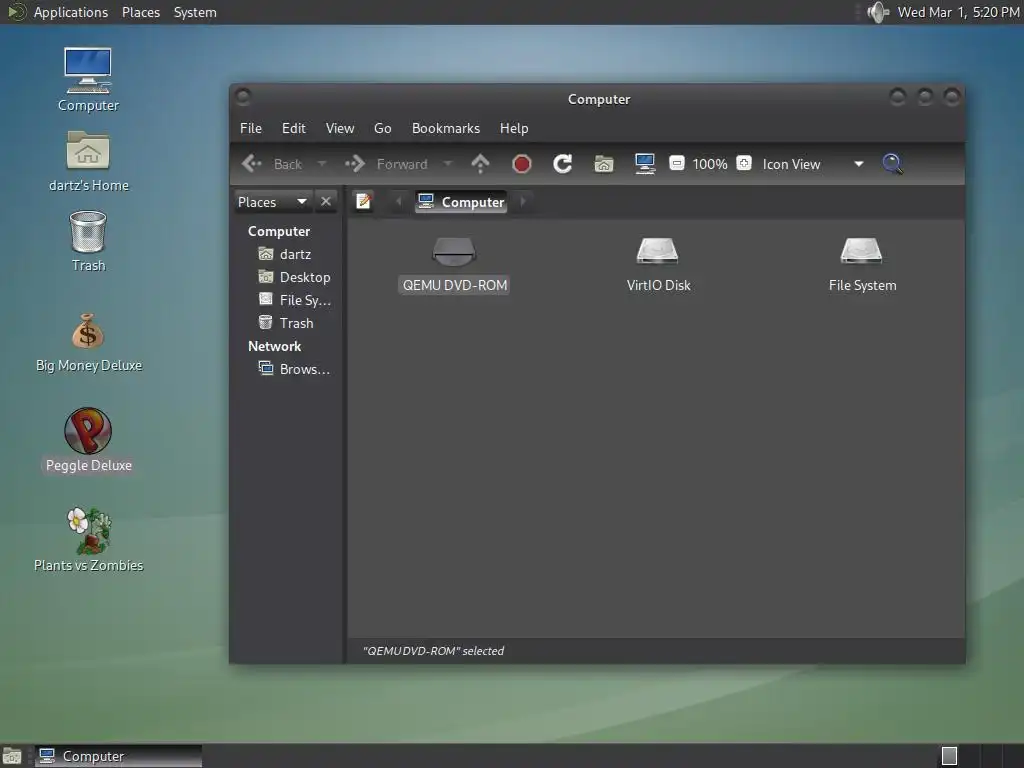Open the Go menu

383,128
